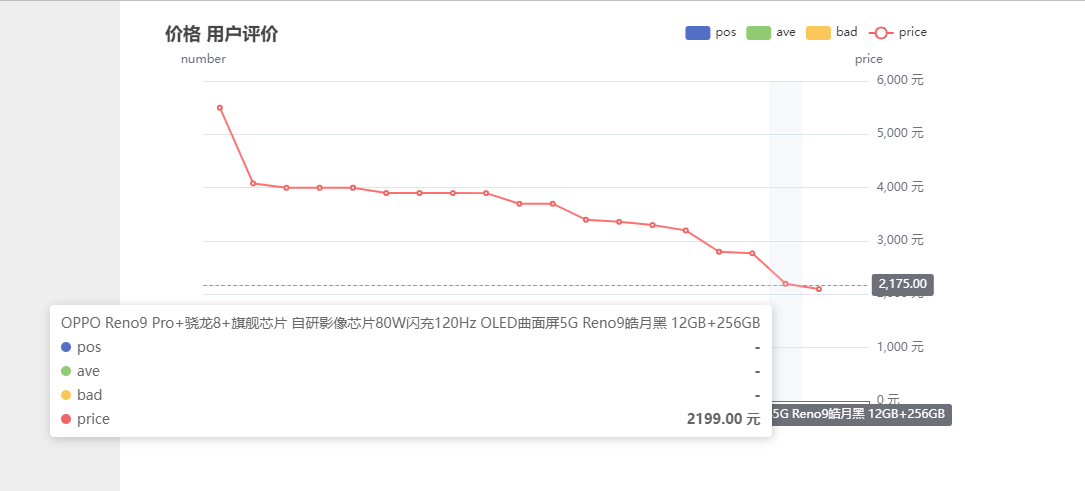Click the tooltip title starting 'OPPO Reno9 Pro+'
Viewport: 1085px width, 491px height.
pos(411,323)
